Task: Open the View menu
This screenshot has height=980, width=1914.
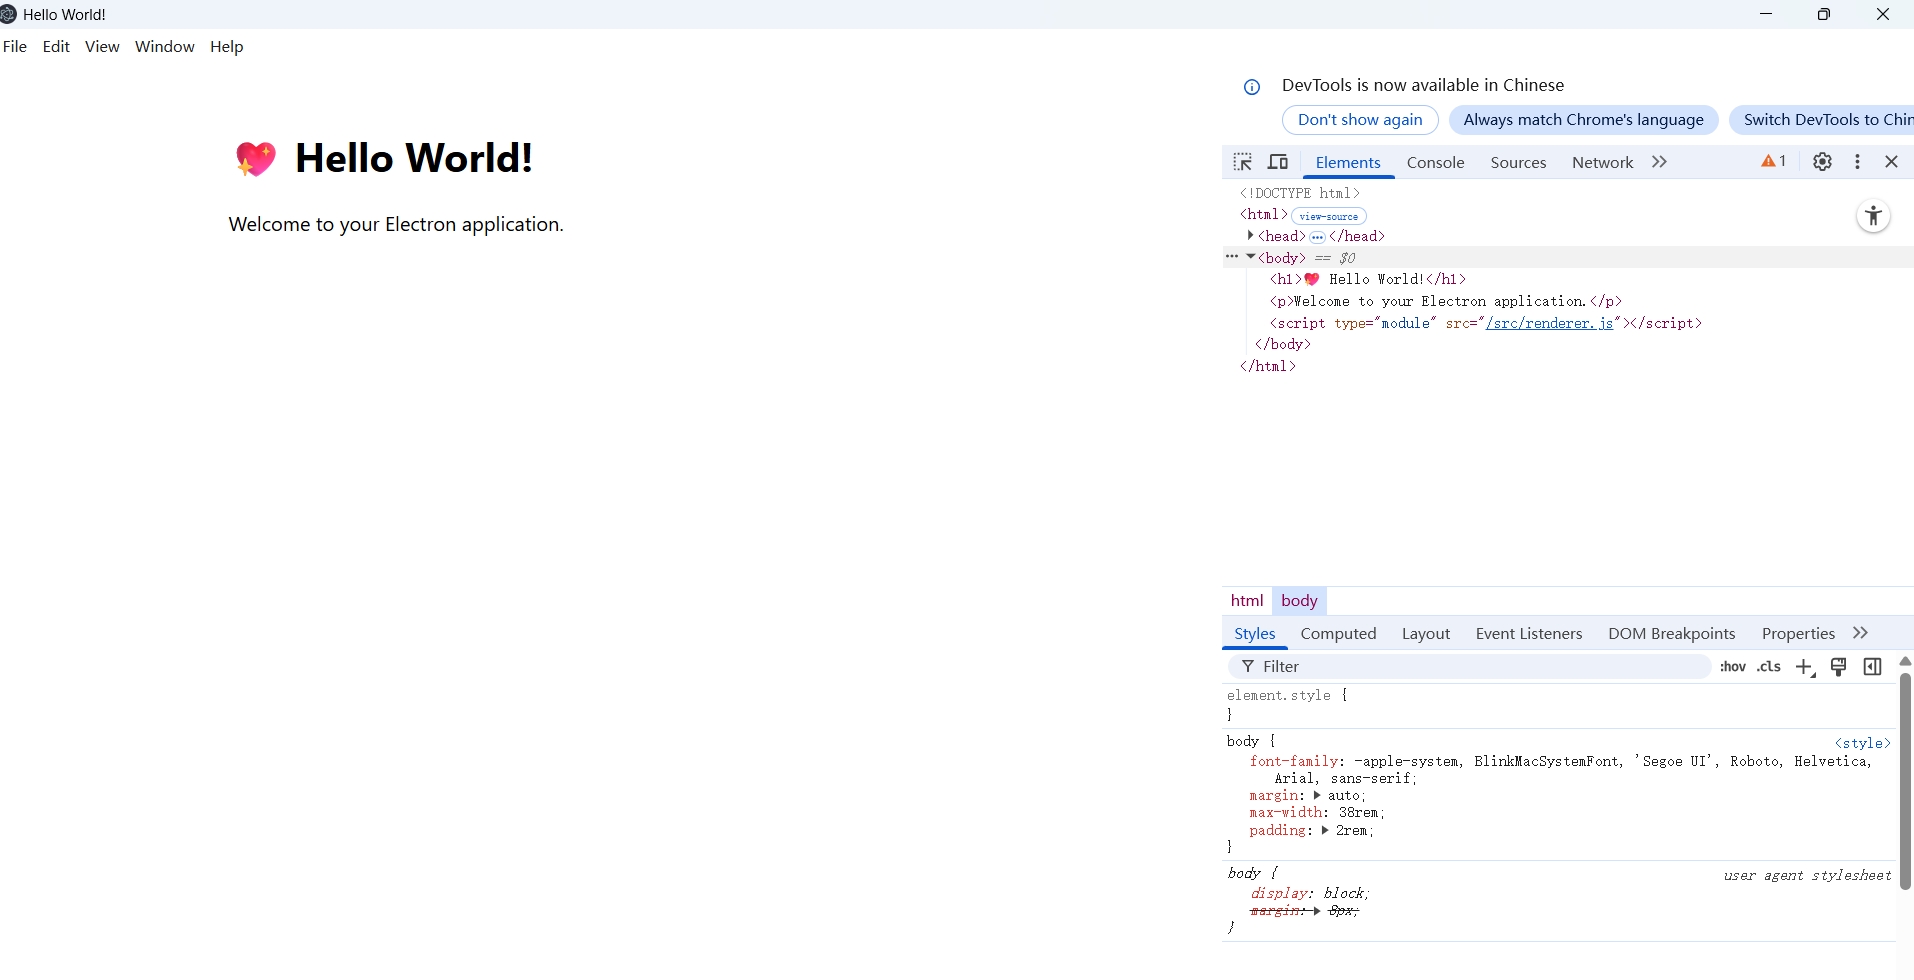Action: (x=102, y=47)
